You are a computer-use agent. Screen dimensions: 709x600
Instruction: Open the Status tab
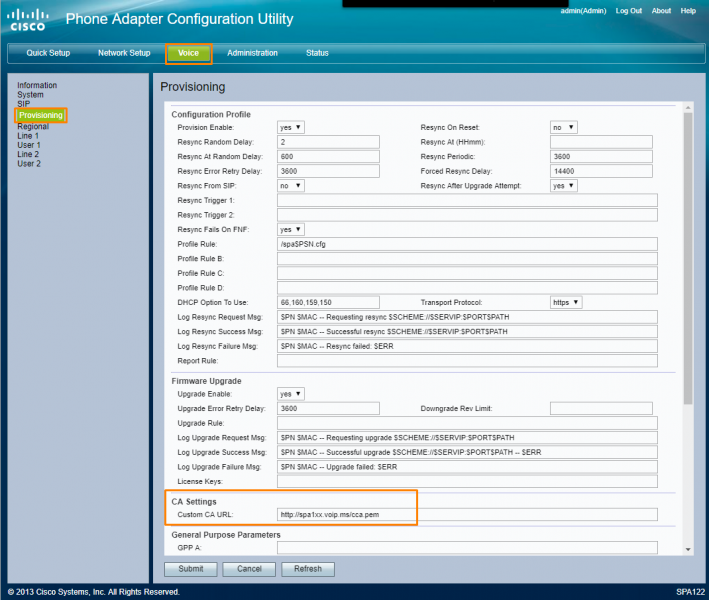[x=317, y=53]
